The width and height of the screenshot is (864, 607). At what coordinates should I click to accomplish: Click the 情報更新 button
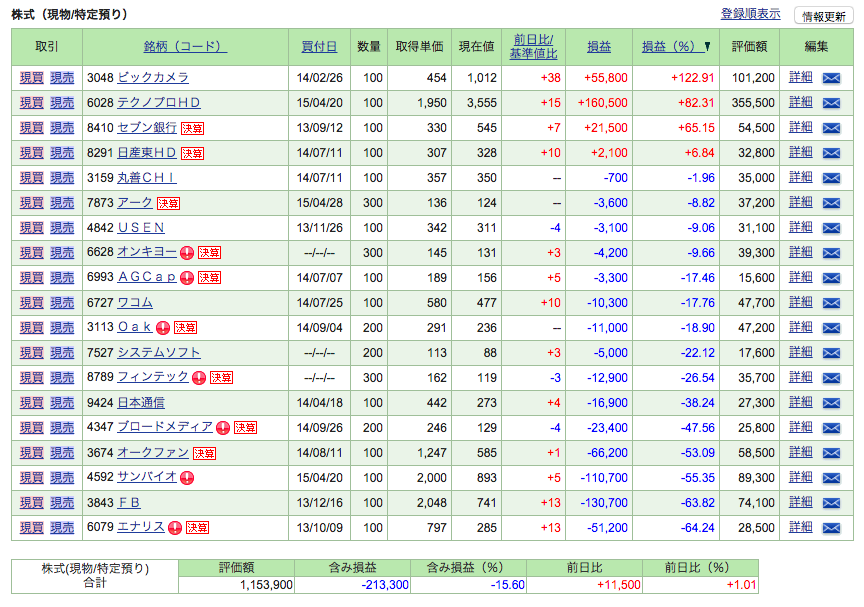tap(823, 16)
